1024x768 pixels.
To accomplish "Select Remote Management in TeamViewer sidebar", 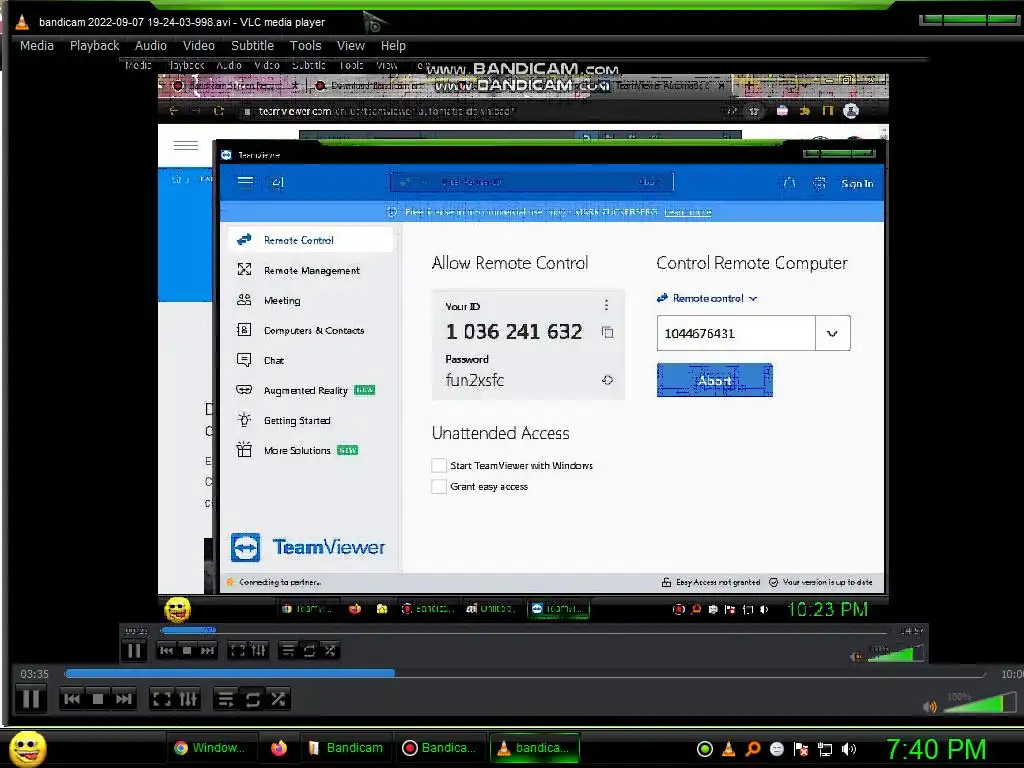I will [311, 270].
